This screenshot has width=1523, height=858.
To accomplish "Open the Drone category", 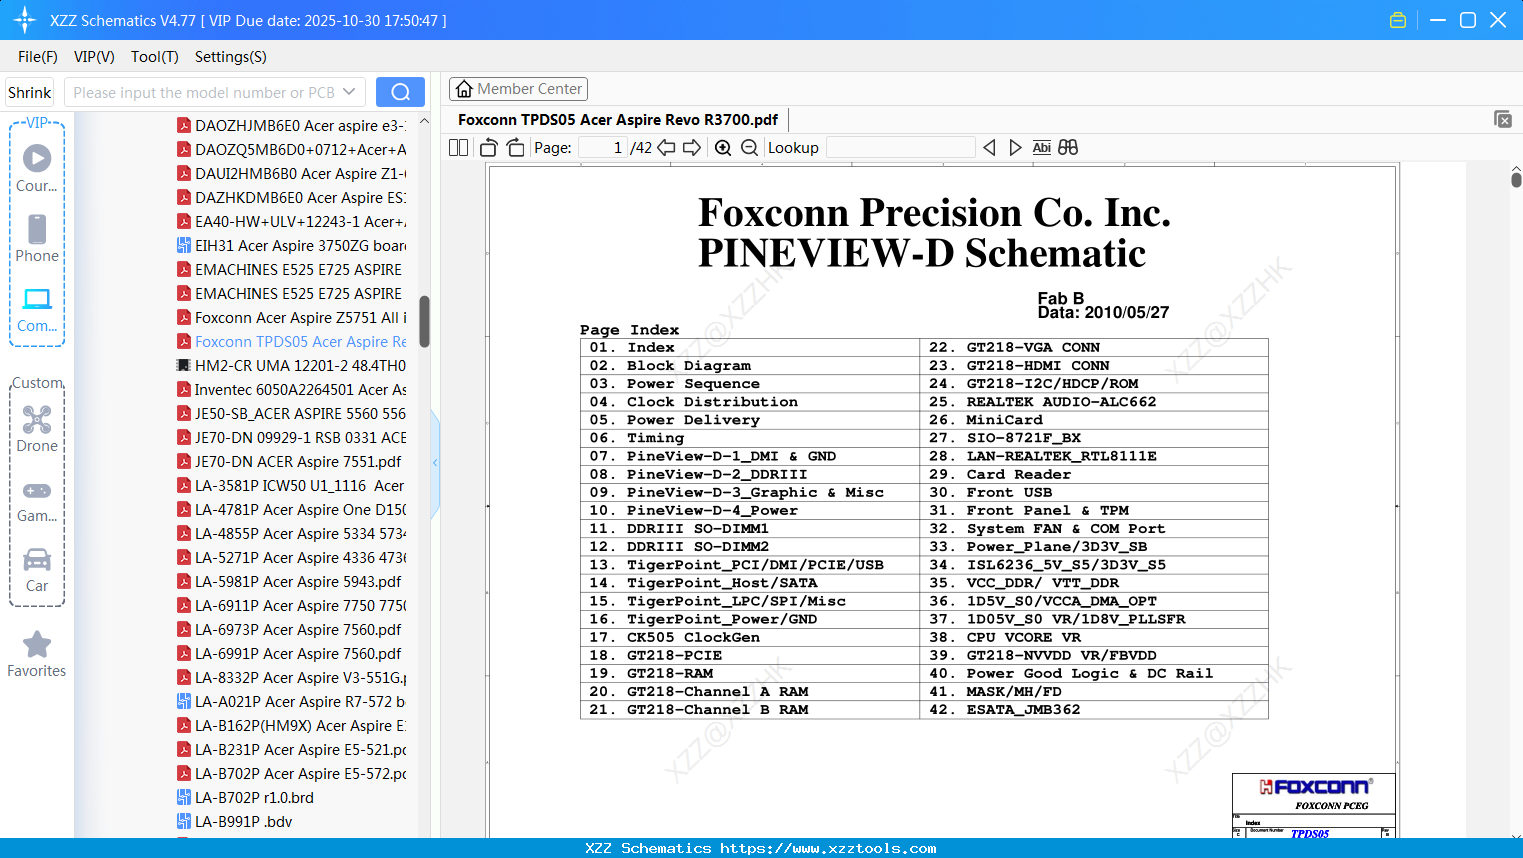I will point(37,429).
